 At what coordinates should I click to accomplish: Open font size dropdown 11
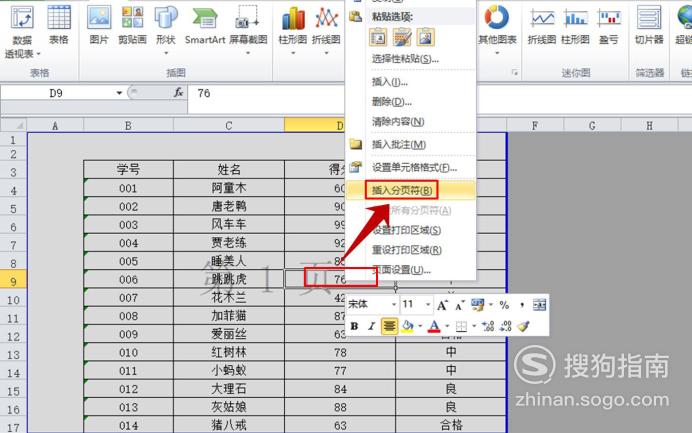point(428,305)
